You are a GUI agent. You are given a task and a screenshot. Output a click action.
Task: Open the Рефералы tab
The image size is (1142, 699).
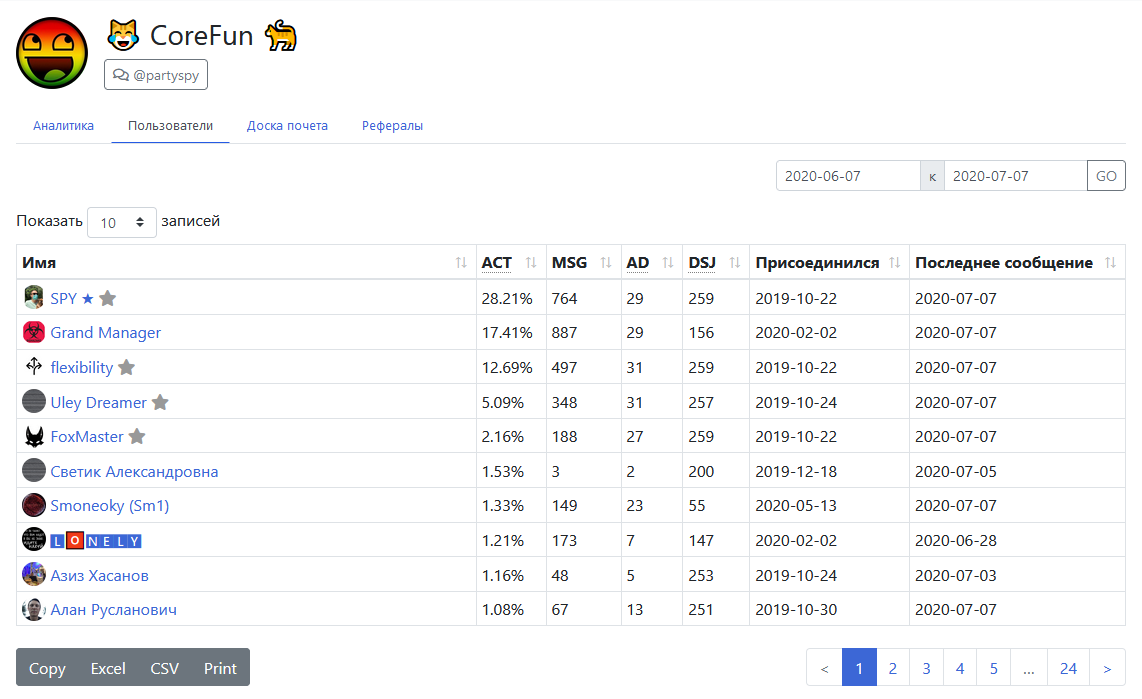point(392,125)
